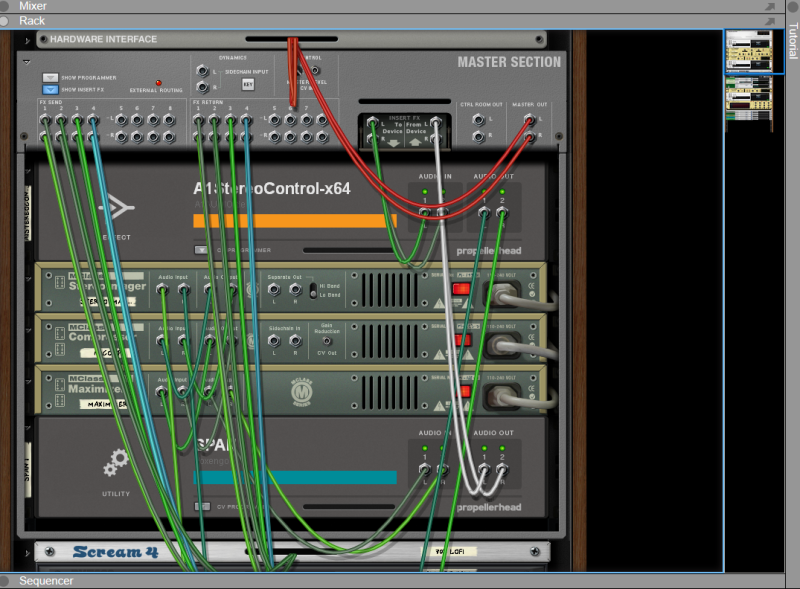Click the "MASTER SECTION" title text
The height and width of the screenshot is (589, 800).
pyautogui.click(x=509, y=62)
